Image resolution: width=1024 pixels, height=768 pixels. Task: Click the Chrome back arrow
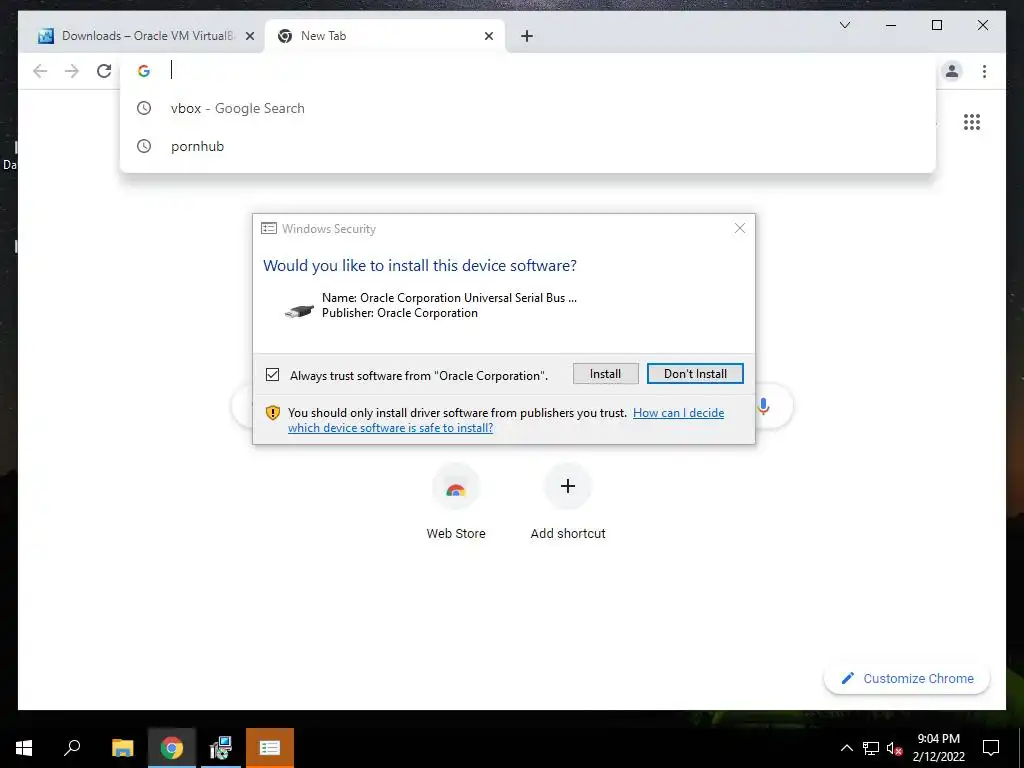pyautogui.click(x=40, y=71)
